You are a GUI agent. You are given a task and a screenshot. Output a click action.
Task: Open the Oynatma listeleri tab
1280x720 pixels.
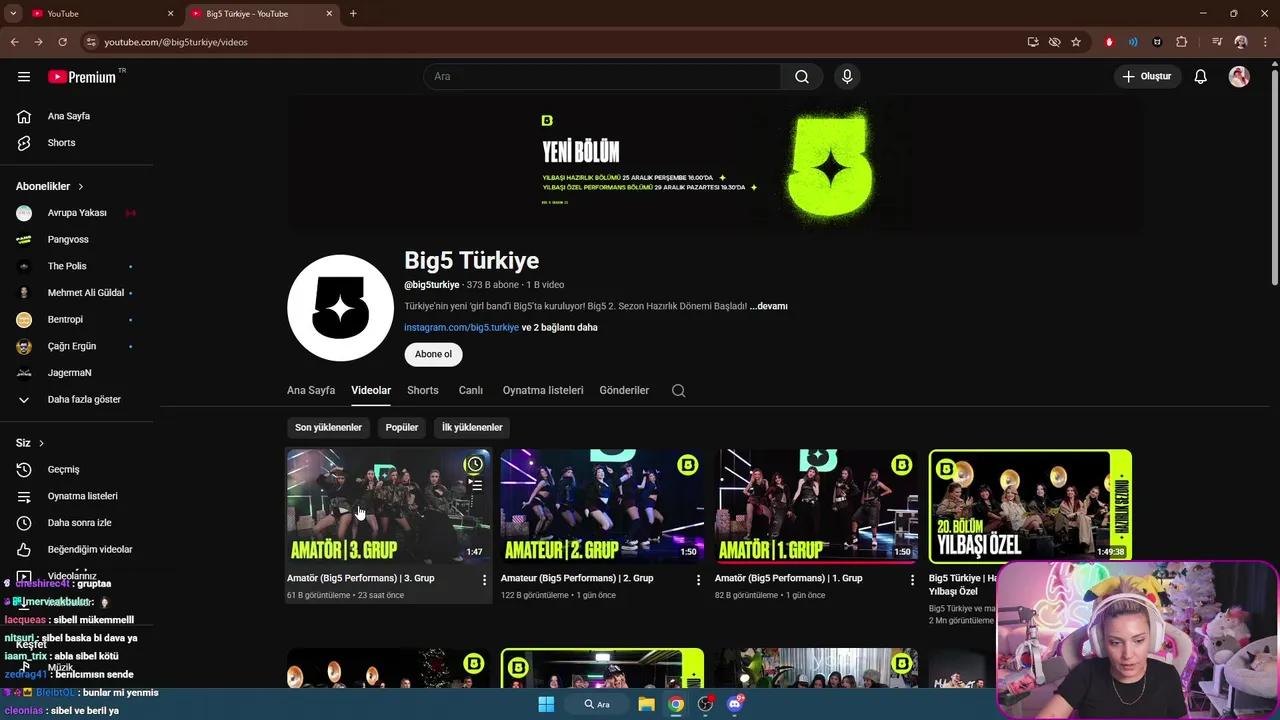click(543, 390)
